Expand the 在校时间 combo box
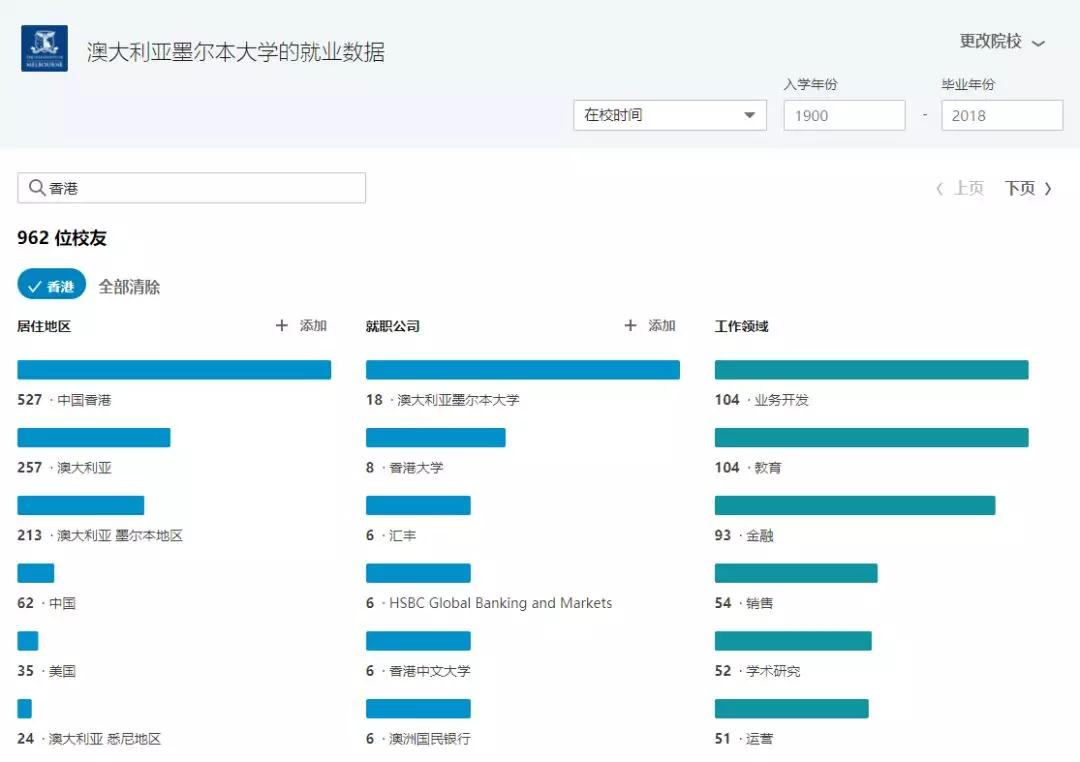 coord(669,115)
